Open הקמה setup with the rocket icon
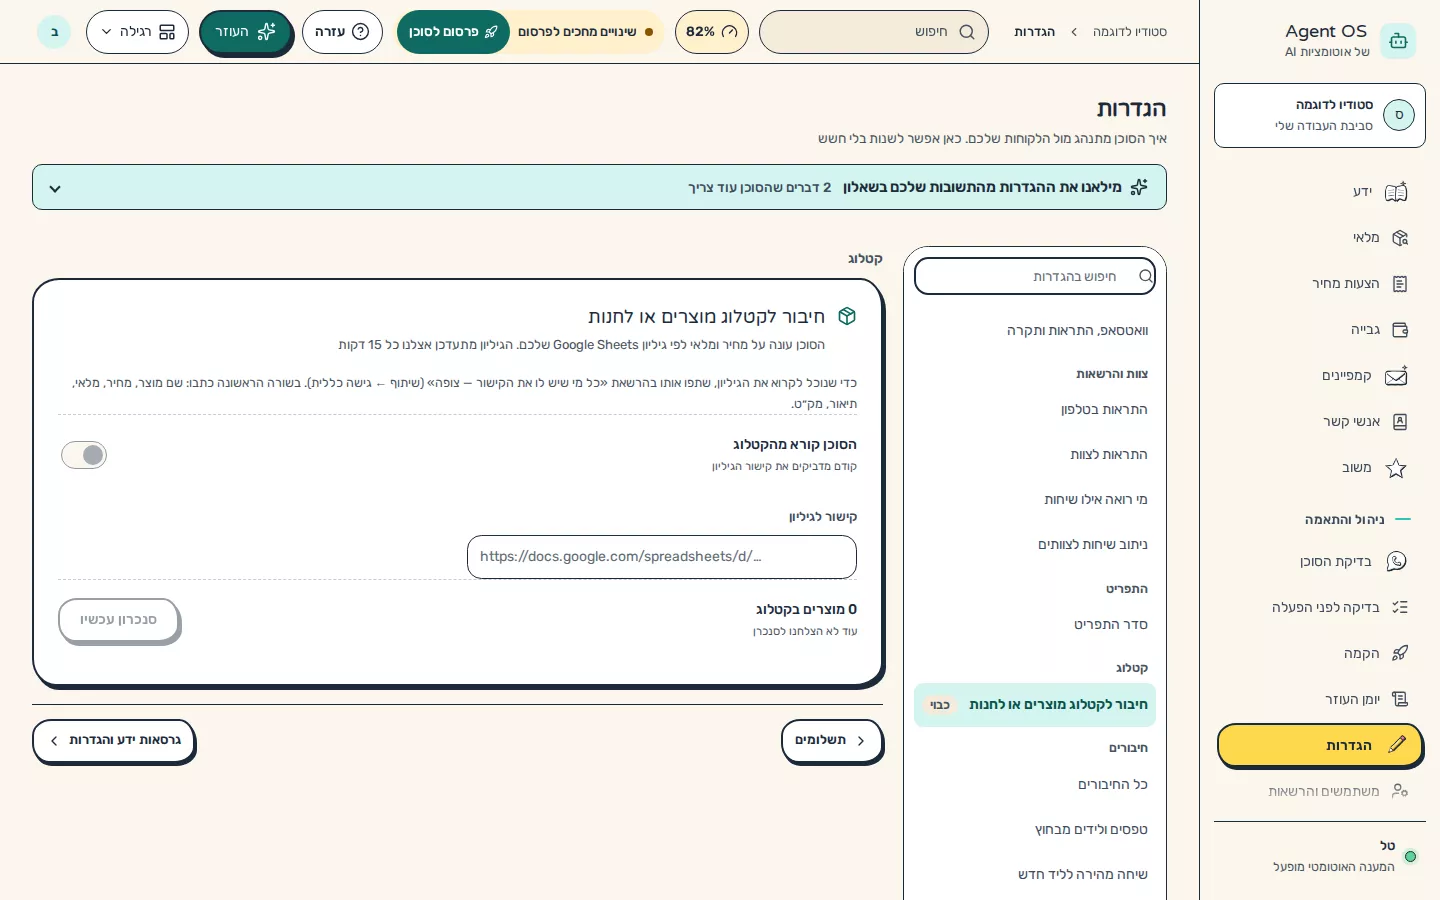The image size is (1440, 900). click(1320, 654)
